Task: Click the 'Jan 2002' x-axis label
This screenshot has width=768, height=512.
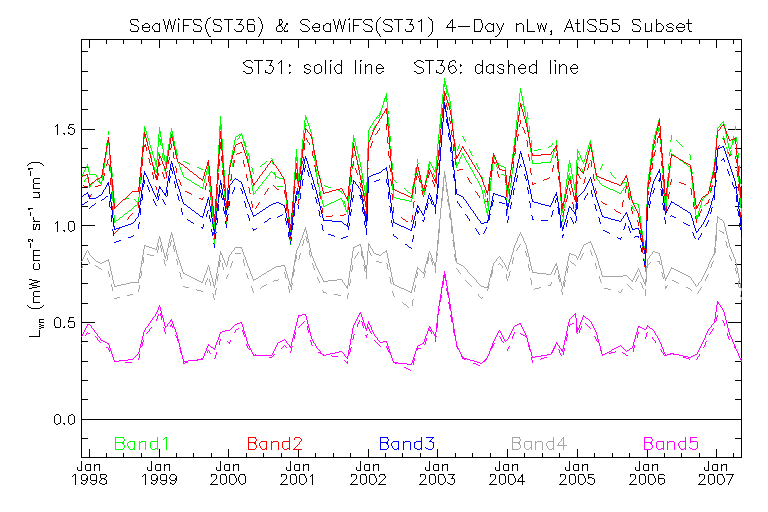Action: point(368,473)
